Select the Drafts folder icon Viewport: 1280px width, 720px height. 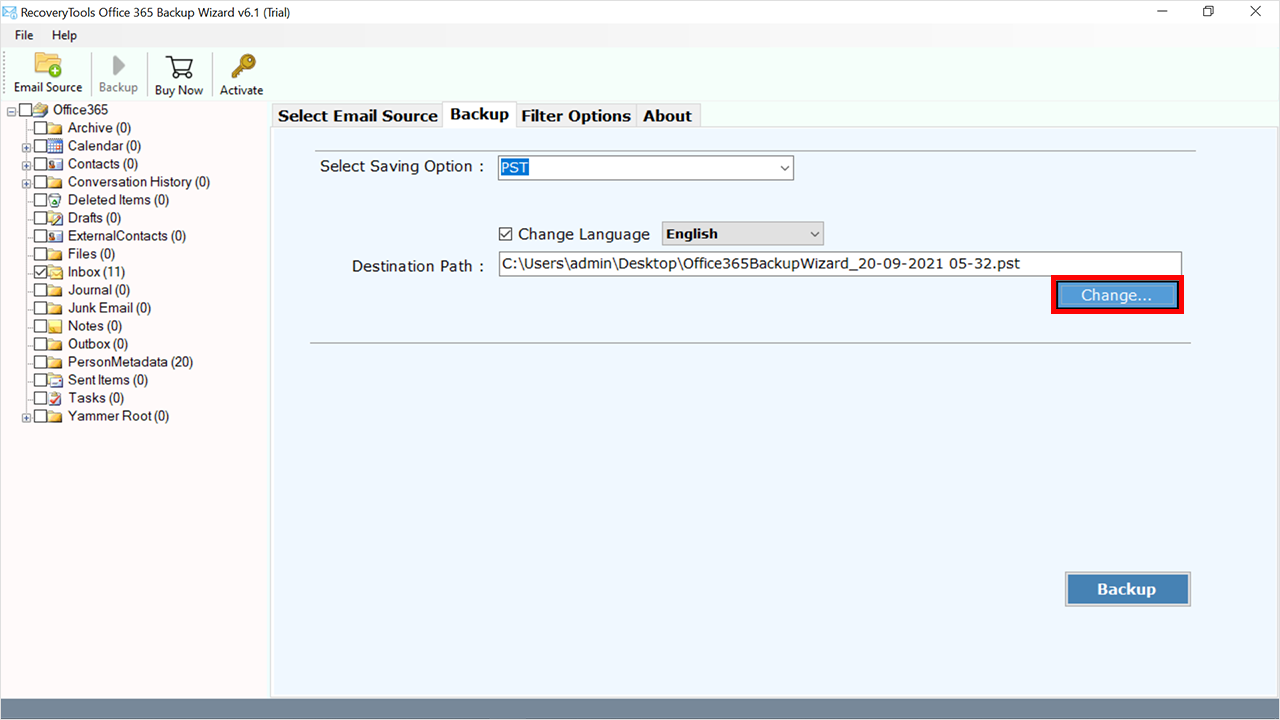[56, 218]
